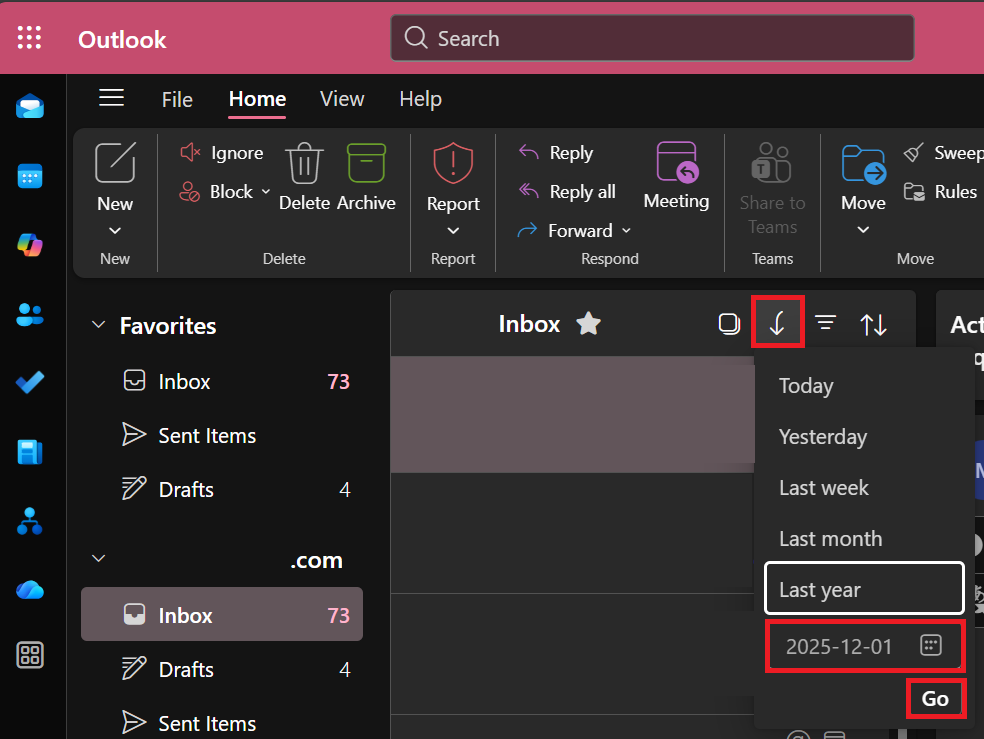984x739 pixels.
Task: Open People contacts in the left rail
Action: pyautogui.click(x=29, y=314)
